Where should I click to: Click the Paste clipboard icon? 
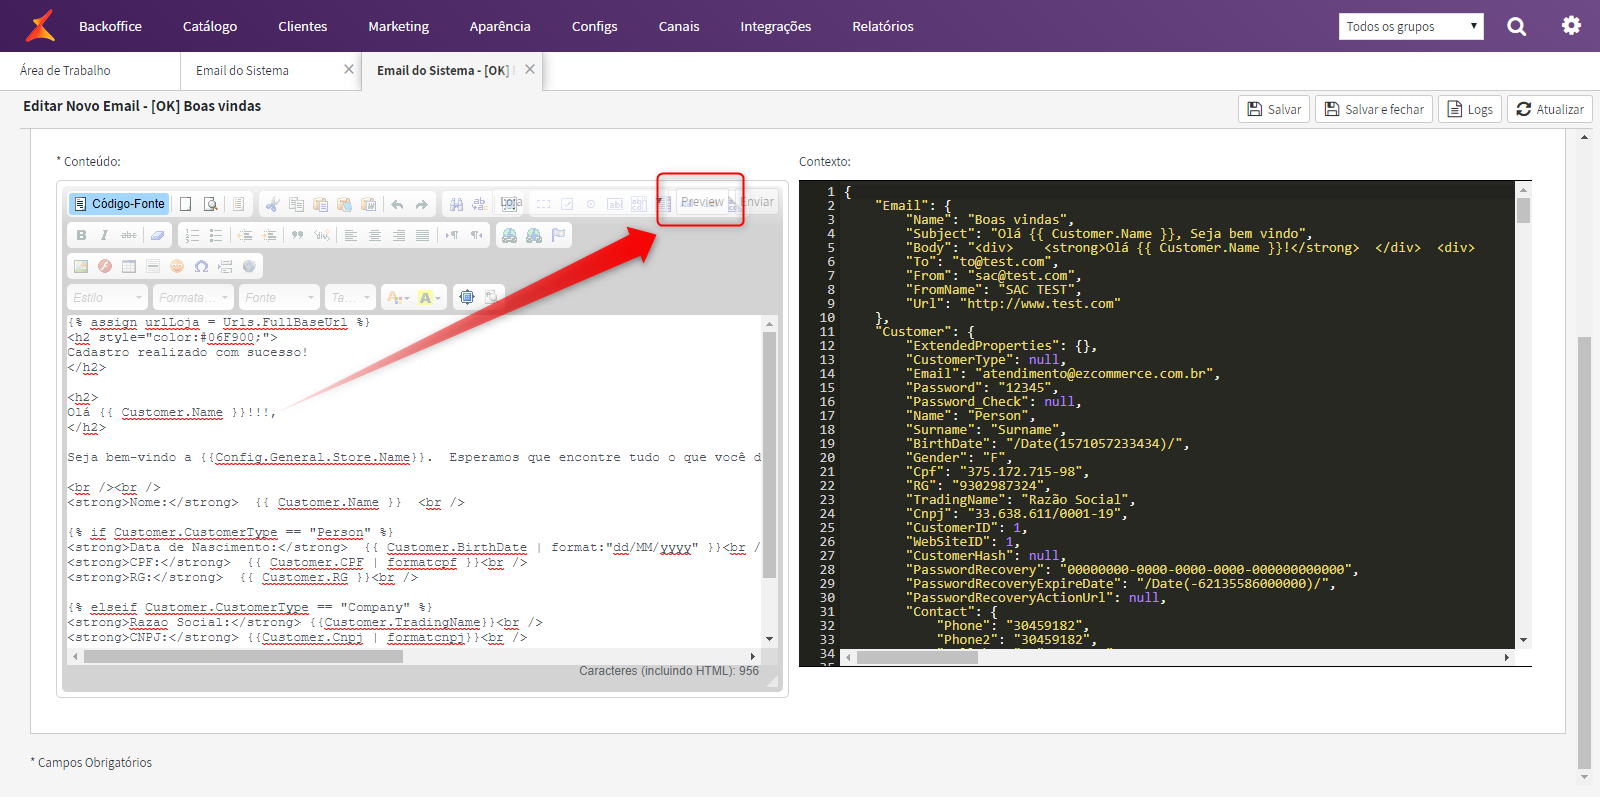(x=320, y=204)
